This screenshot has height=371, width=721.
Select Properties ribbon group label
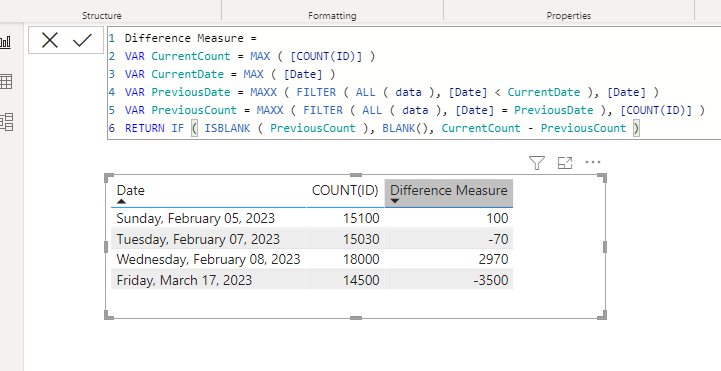click(x=568, y=16)
